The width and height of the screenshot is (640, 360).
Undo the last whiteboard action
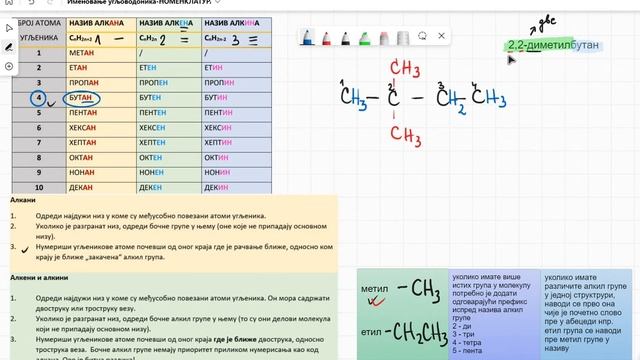31,2
